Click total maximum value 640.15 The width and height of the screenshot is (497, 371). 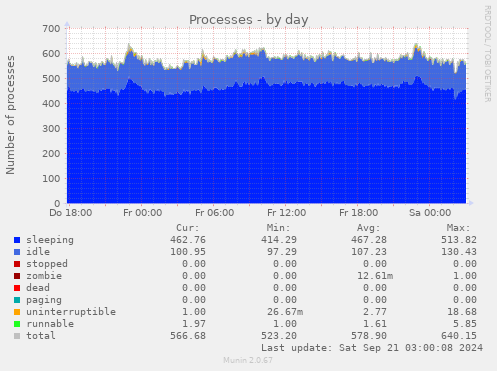pyautogui.click(x=459, y=336)
